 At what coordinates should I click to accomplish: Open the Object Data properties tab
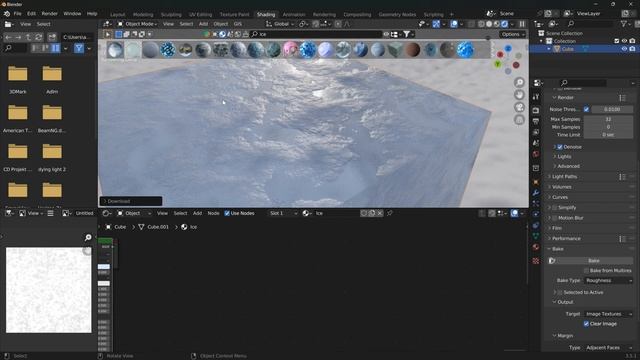[x=536, y=236]
